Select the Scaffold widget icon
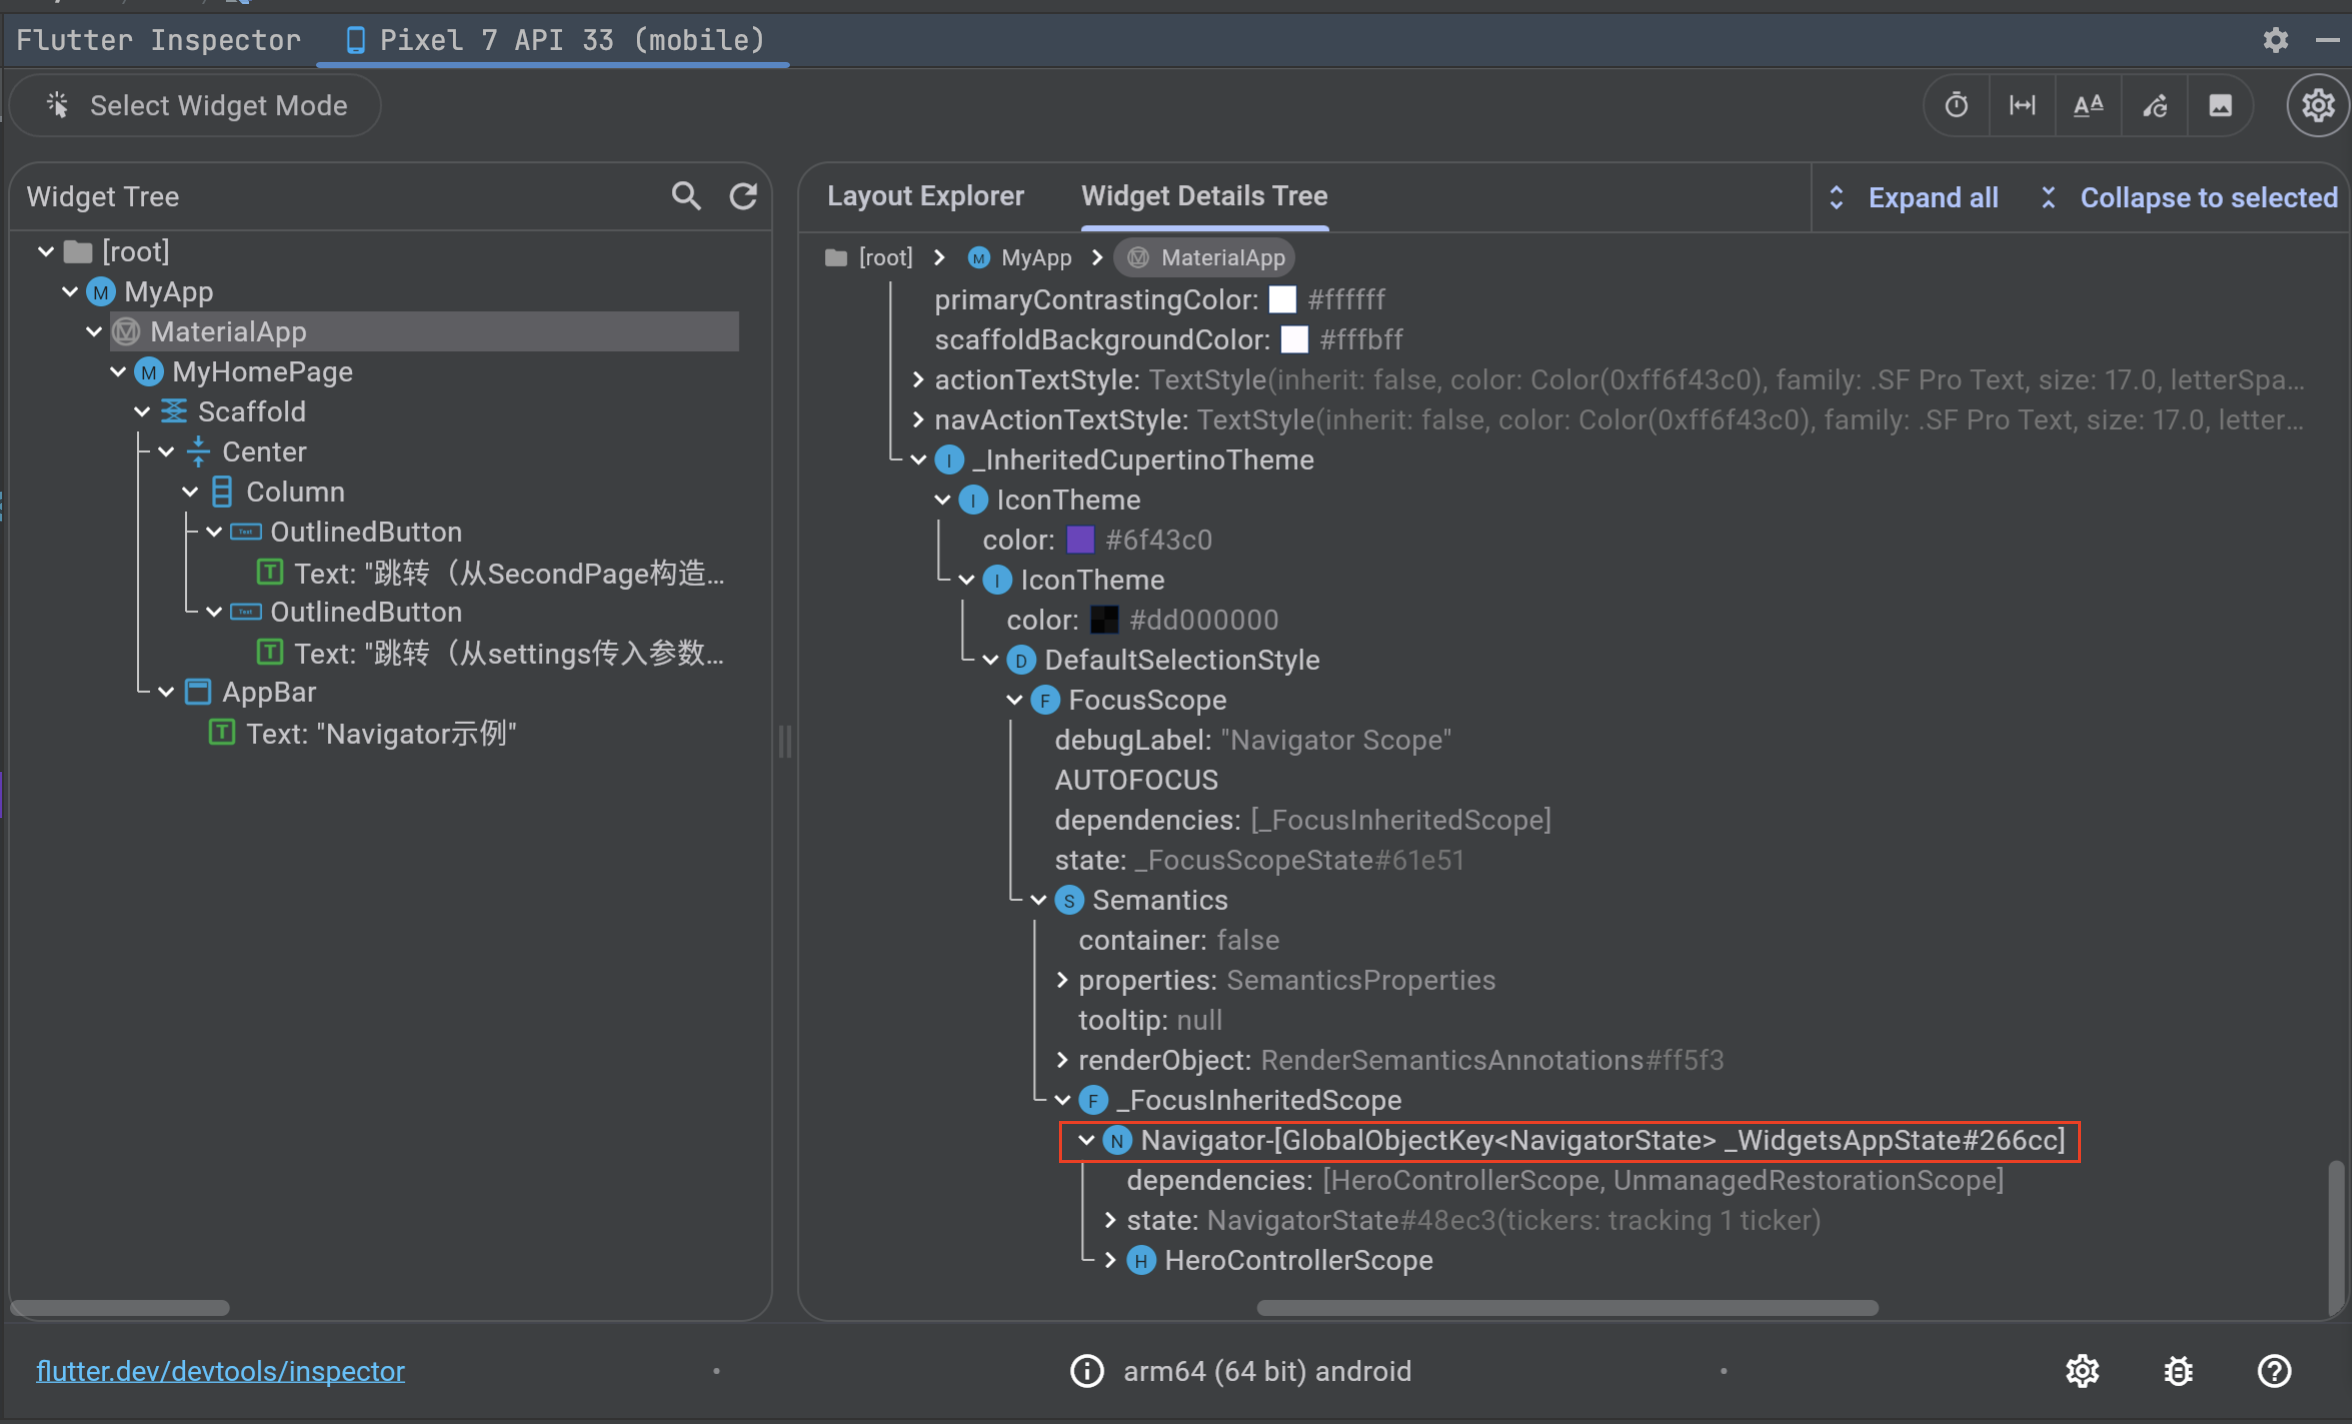 (174, 412)
